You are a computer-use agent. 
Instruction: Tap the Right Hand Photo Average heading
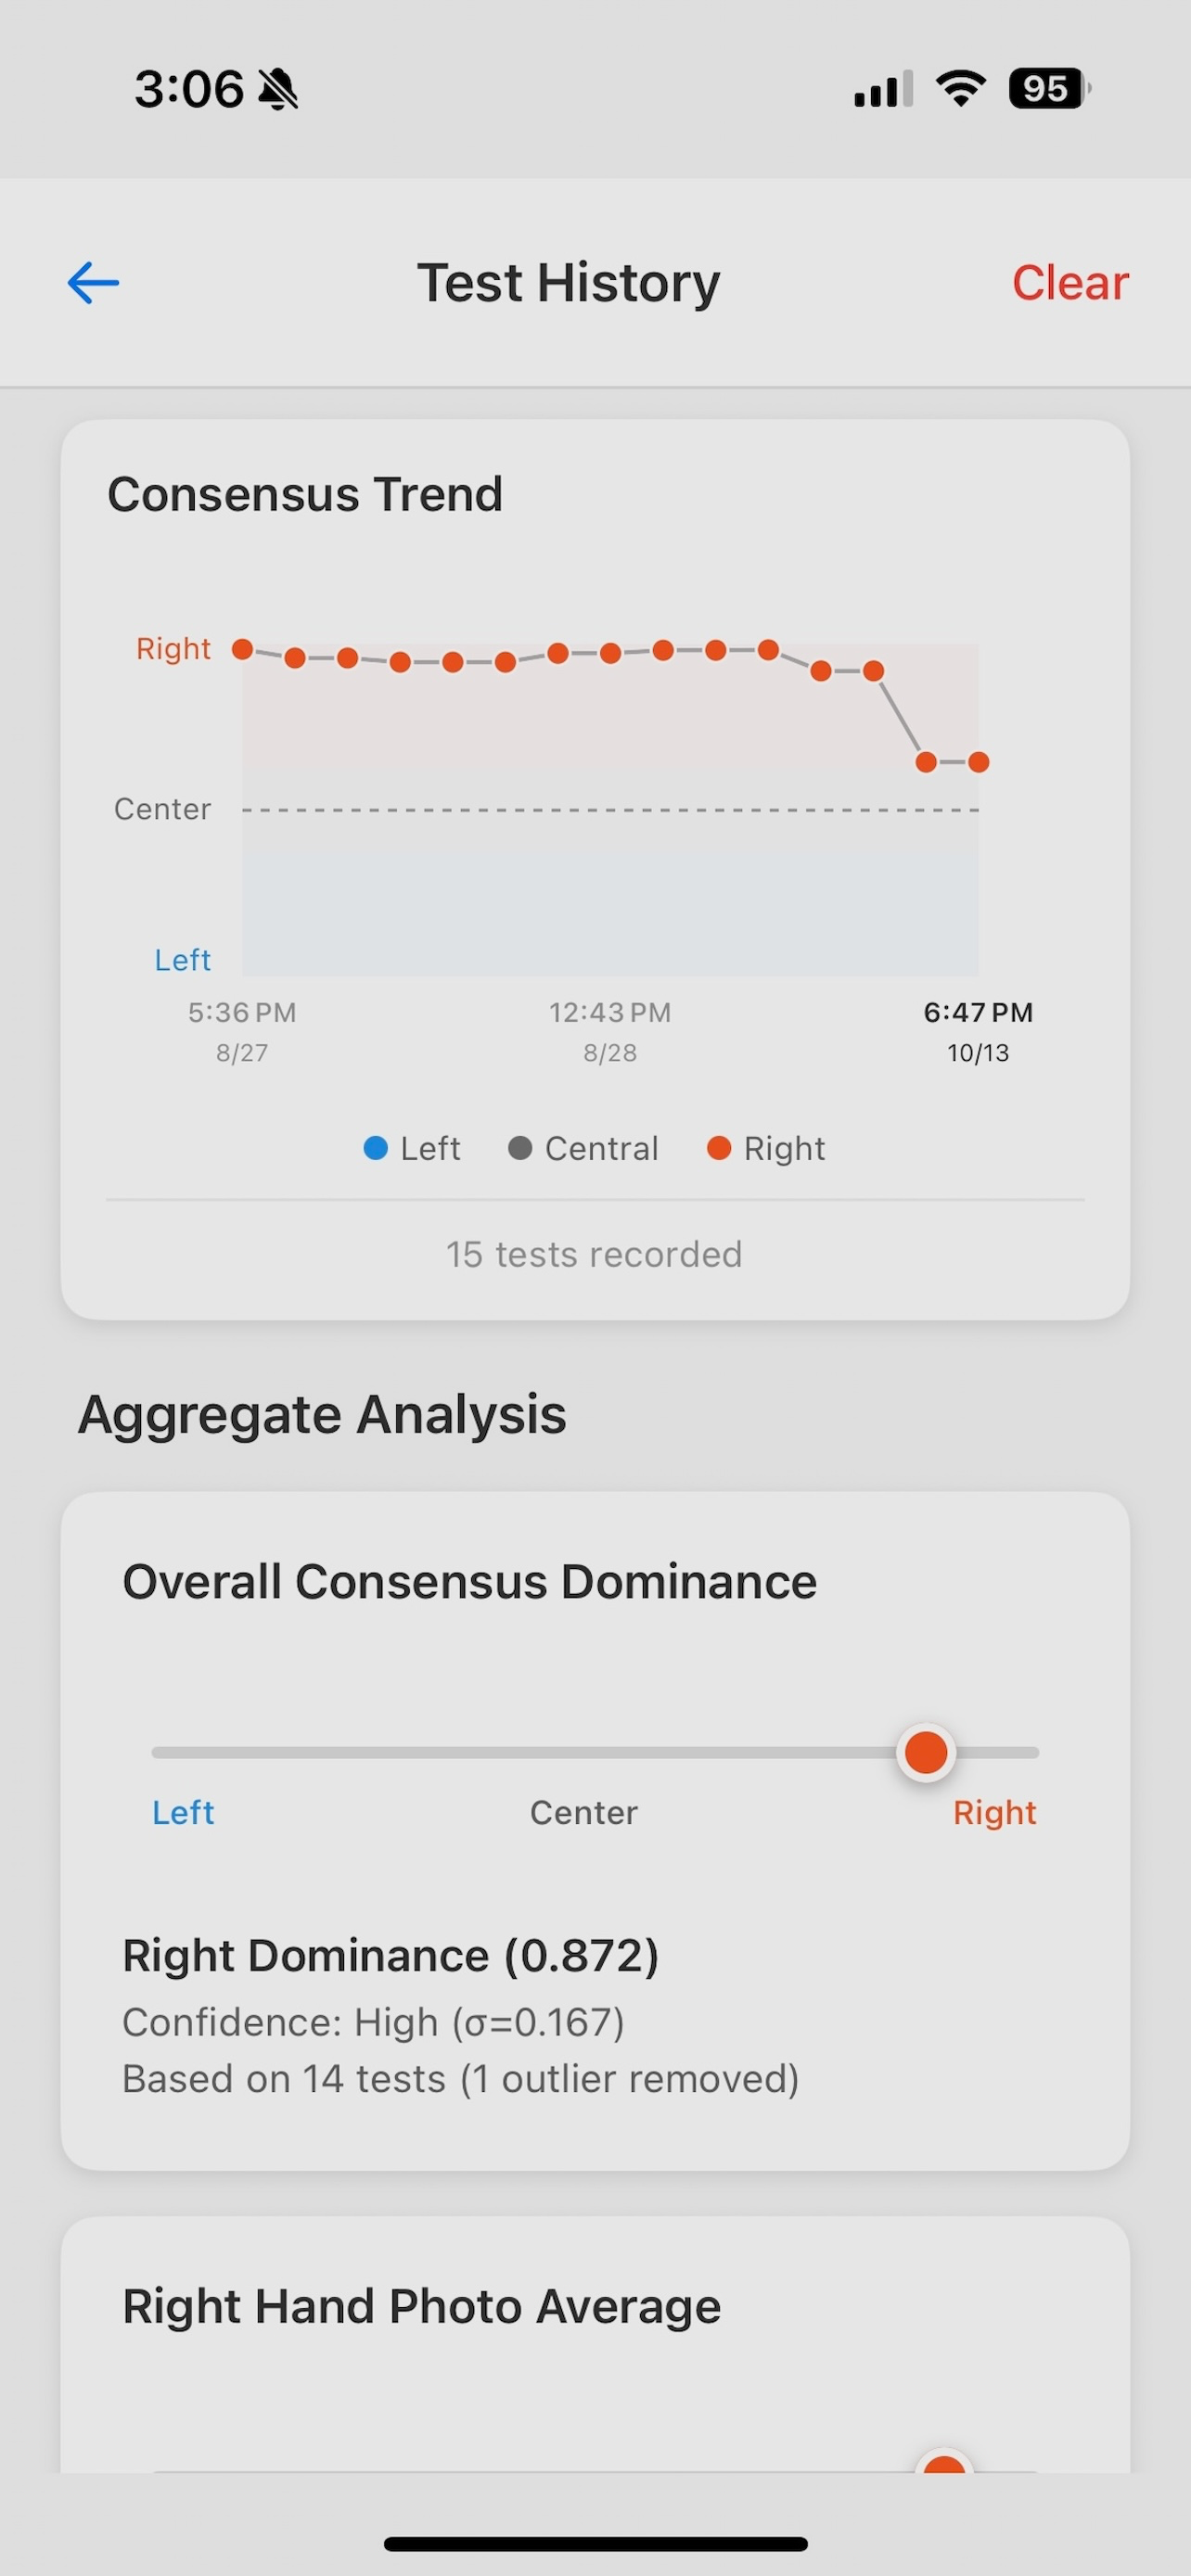pos(421,2306)
